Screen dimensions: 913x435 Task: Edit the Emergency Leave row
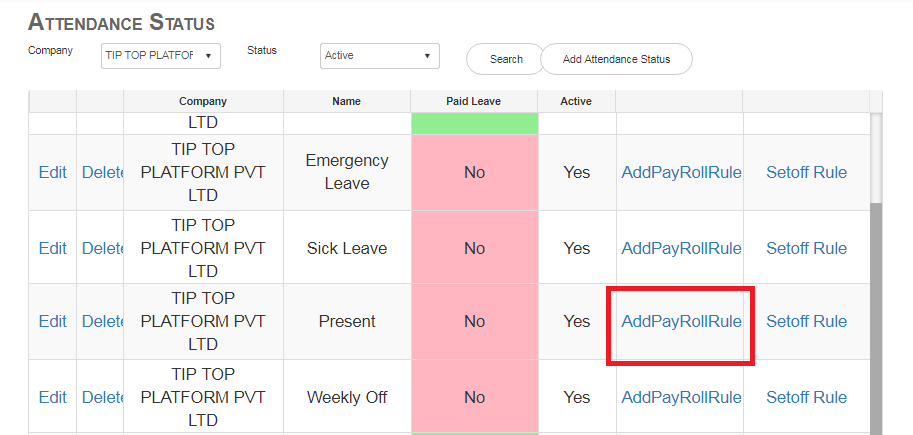[52, 172]
